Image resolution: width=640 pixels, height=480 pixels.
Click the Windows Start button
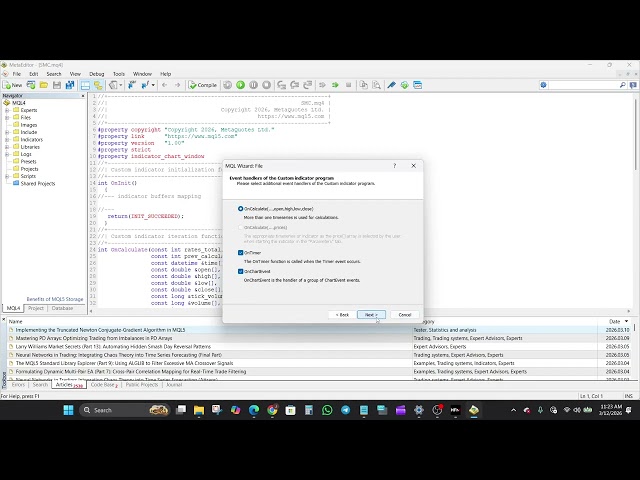(x=69, y=410)
